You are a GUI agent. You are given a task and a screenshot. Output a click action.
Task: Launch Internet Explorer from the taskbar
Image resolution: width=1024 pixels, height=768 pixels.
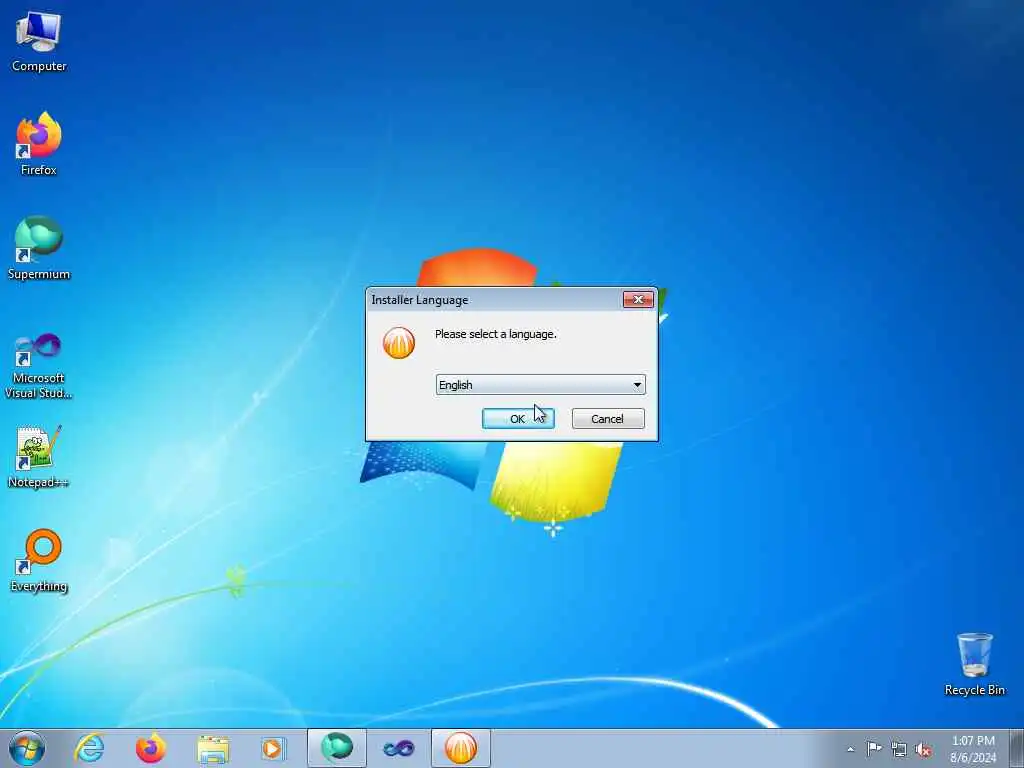pyautogui.click(x=89, y=748)
